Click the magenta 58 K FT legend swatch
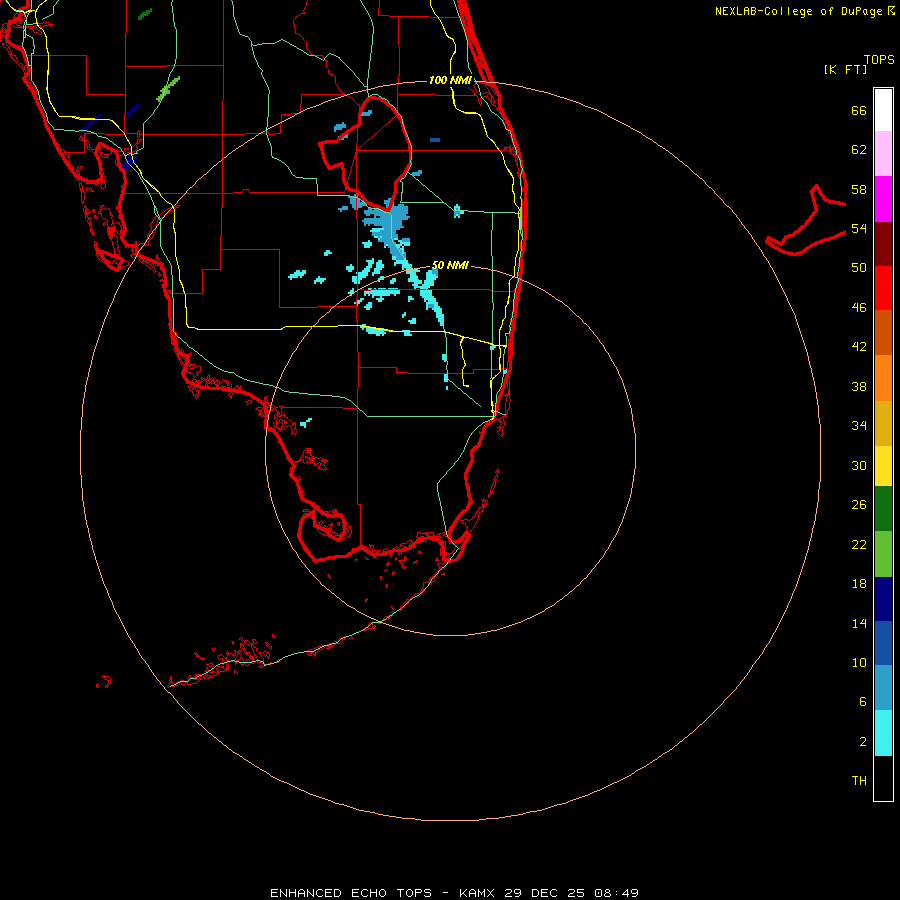 (x=883, y=199)
